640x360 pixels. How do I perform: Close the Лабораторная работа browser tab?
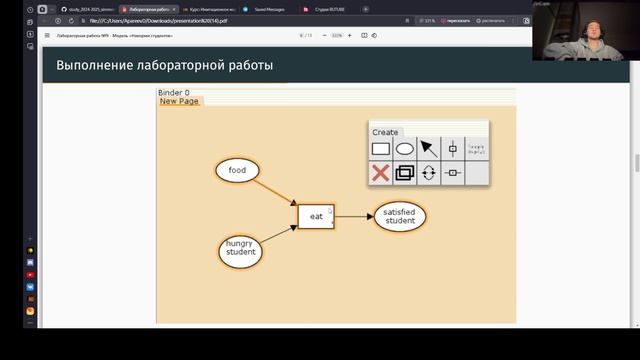(174, 9)
